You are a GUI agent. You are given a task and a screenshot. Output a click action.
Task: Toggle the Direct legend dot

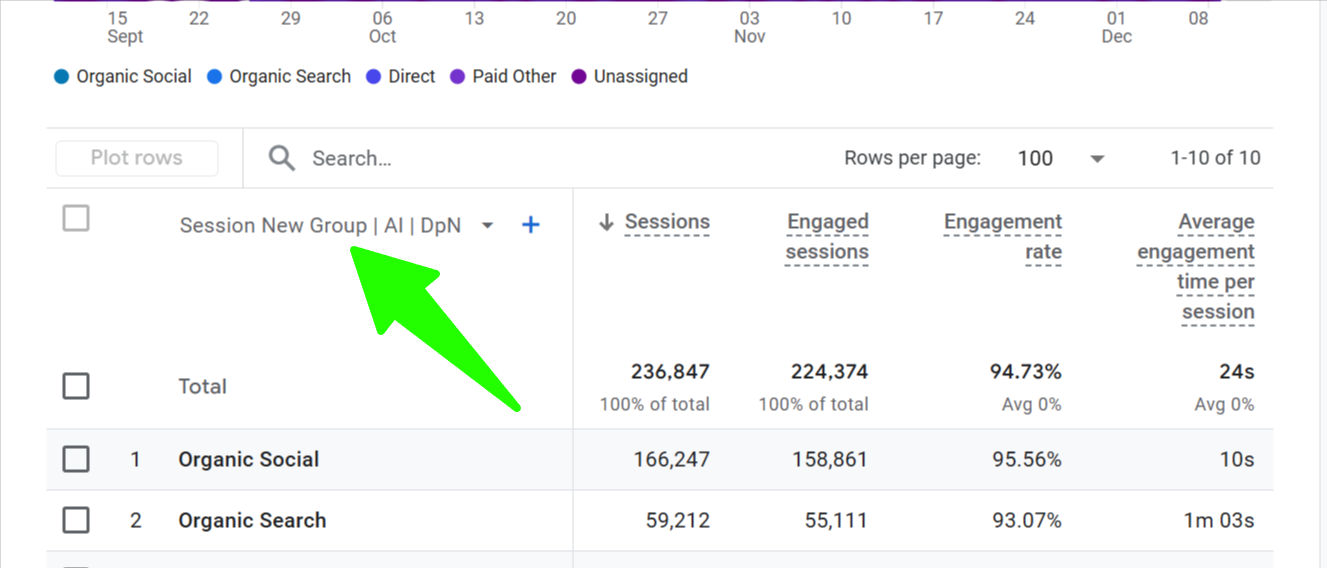click(x=373, y=77)
